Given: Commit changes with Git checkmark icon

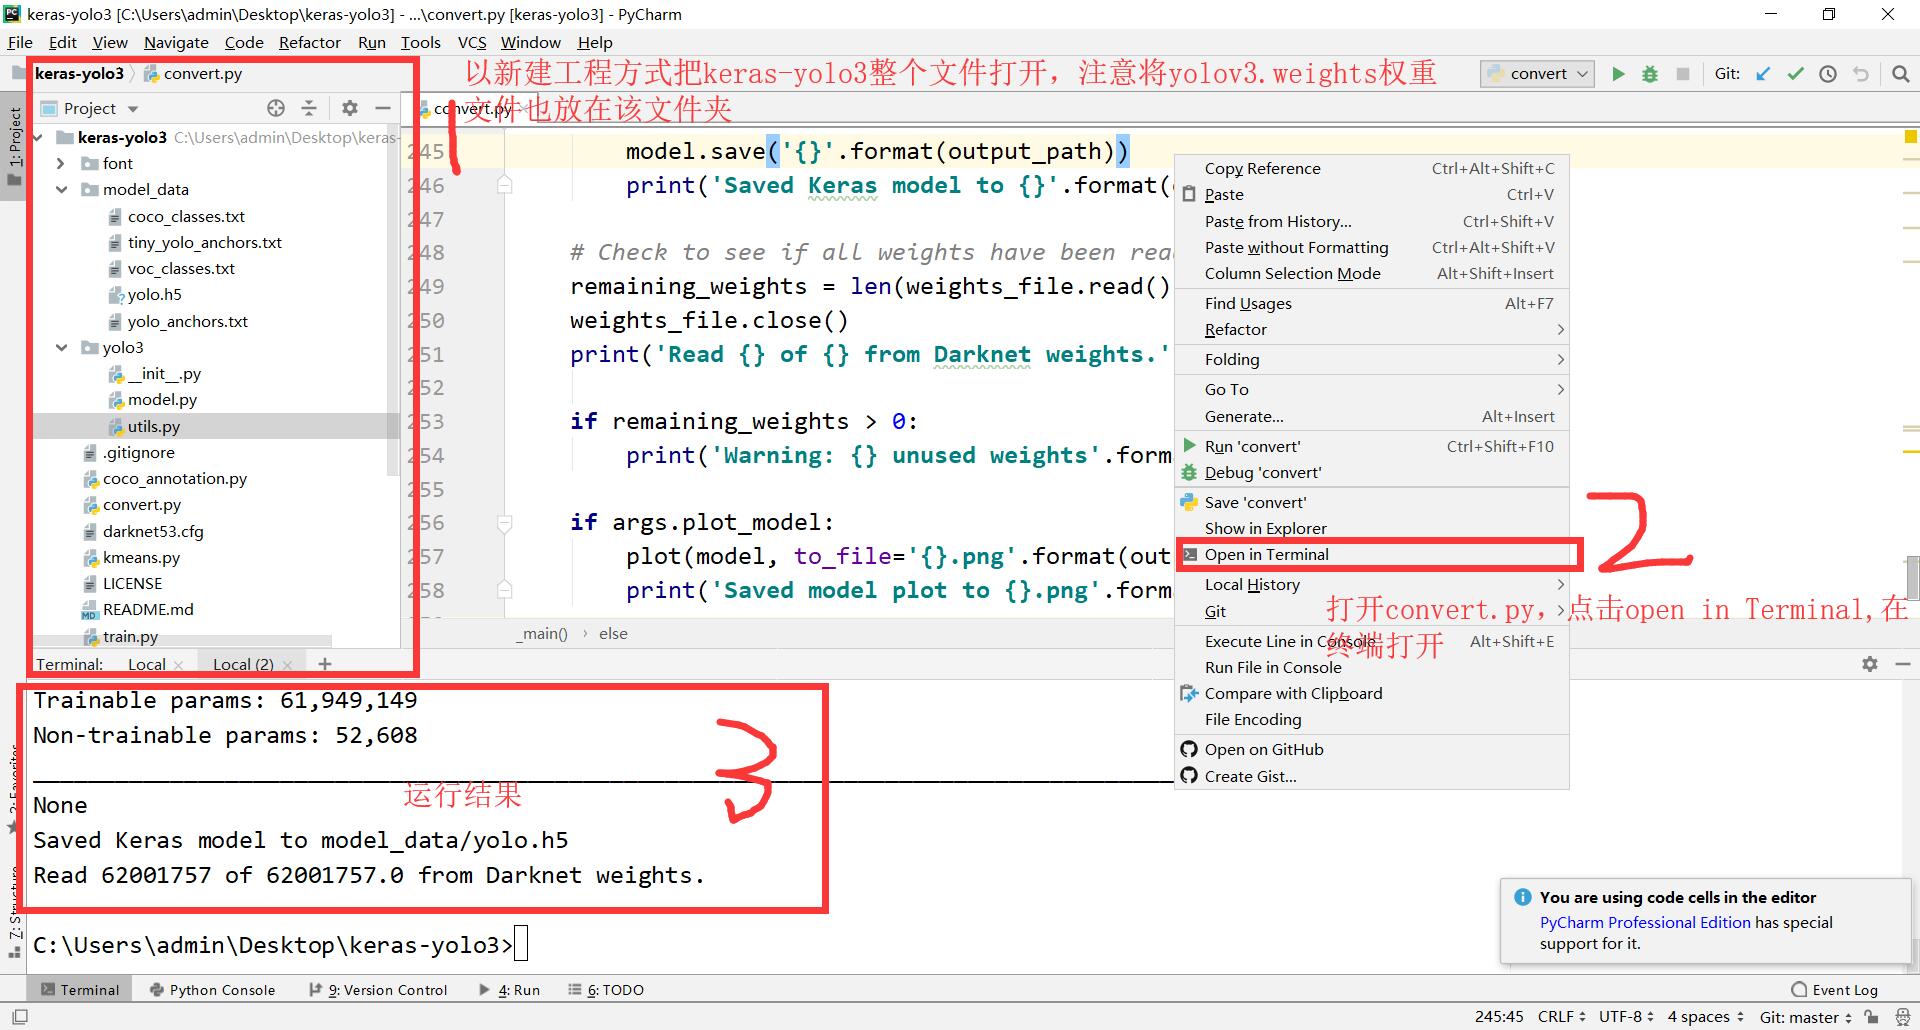Looking at the screenshot, I should point(1796,74).
